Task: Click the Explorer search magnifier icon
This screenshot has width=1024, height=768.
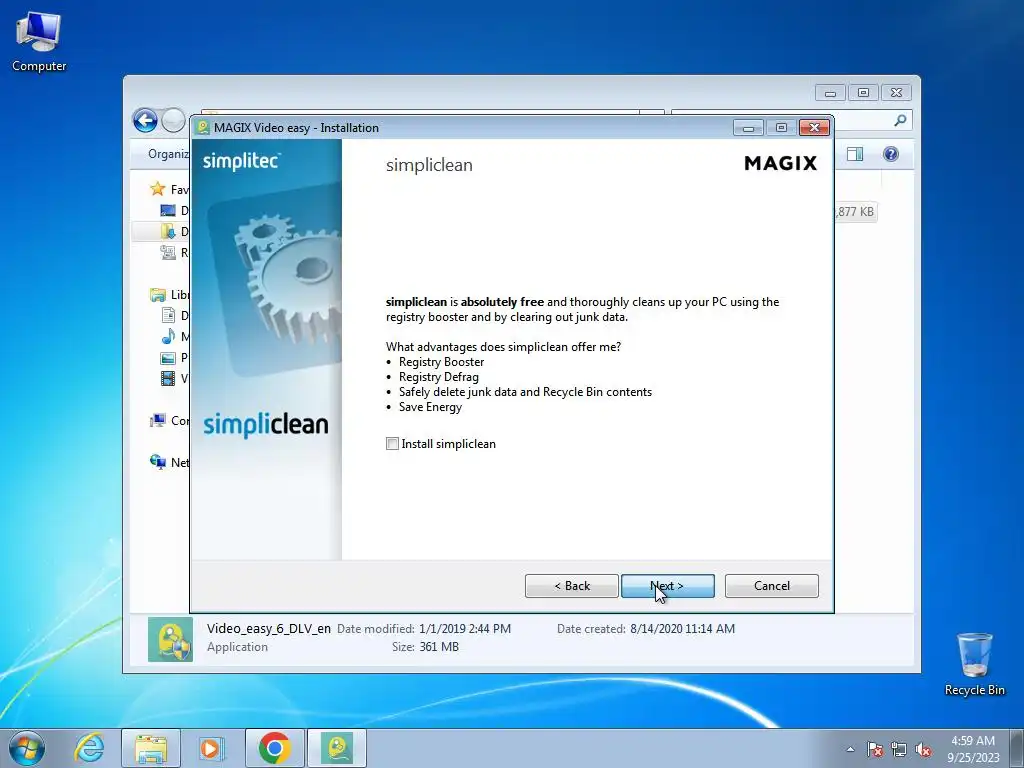Action: pos(900,120)
